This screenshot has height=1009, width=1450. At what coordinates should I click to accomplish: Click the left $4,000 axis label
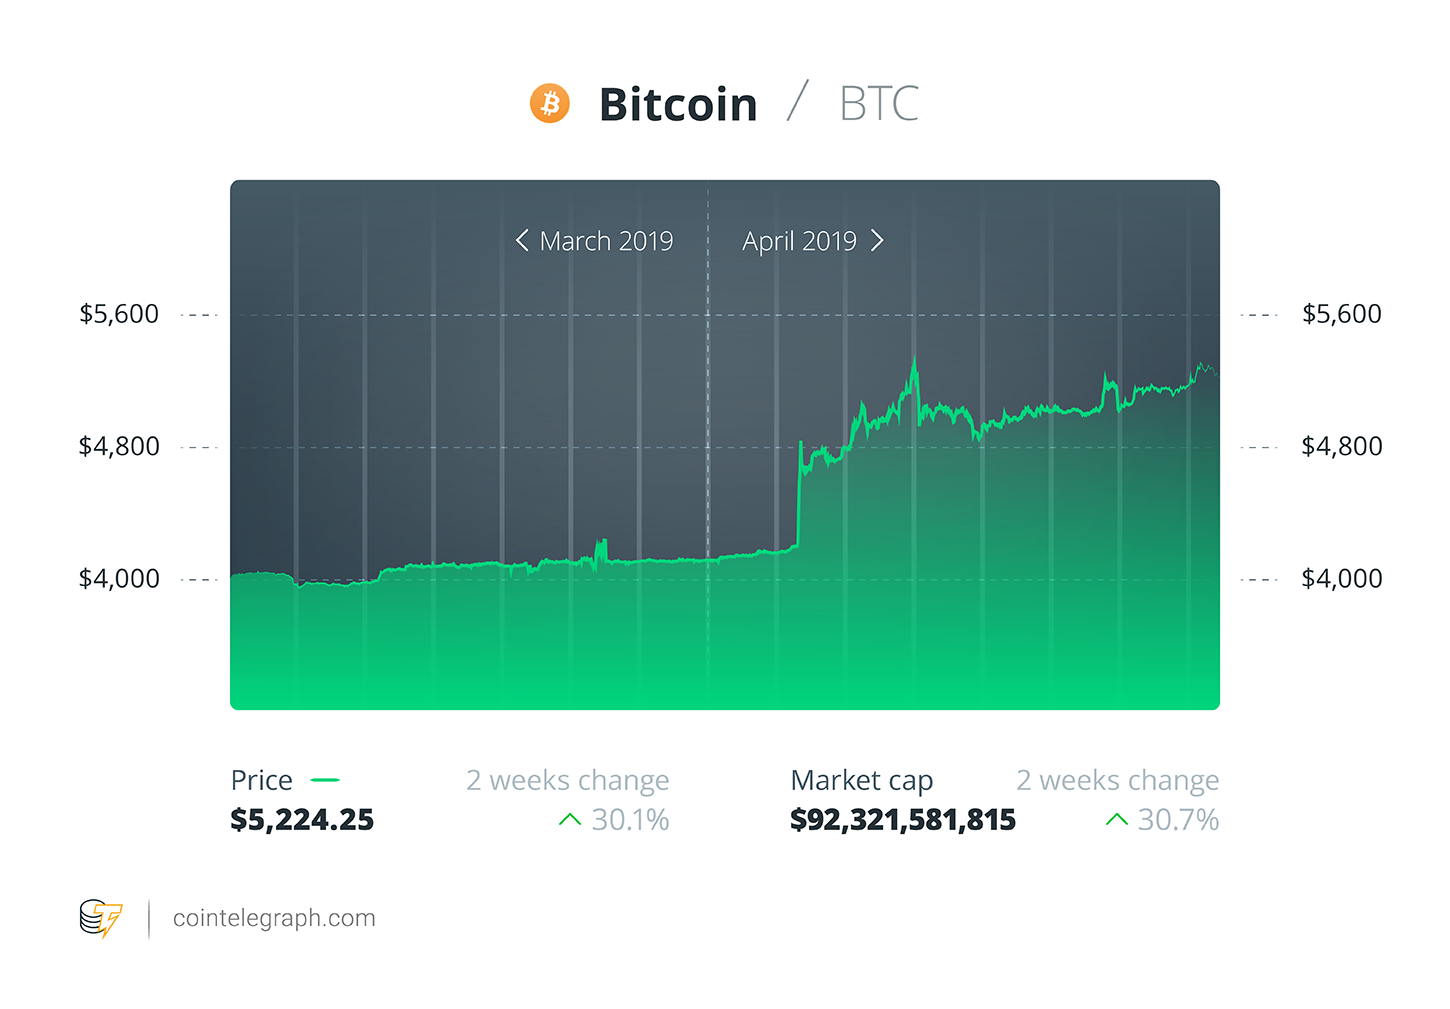point(119,578)
